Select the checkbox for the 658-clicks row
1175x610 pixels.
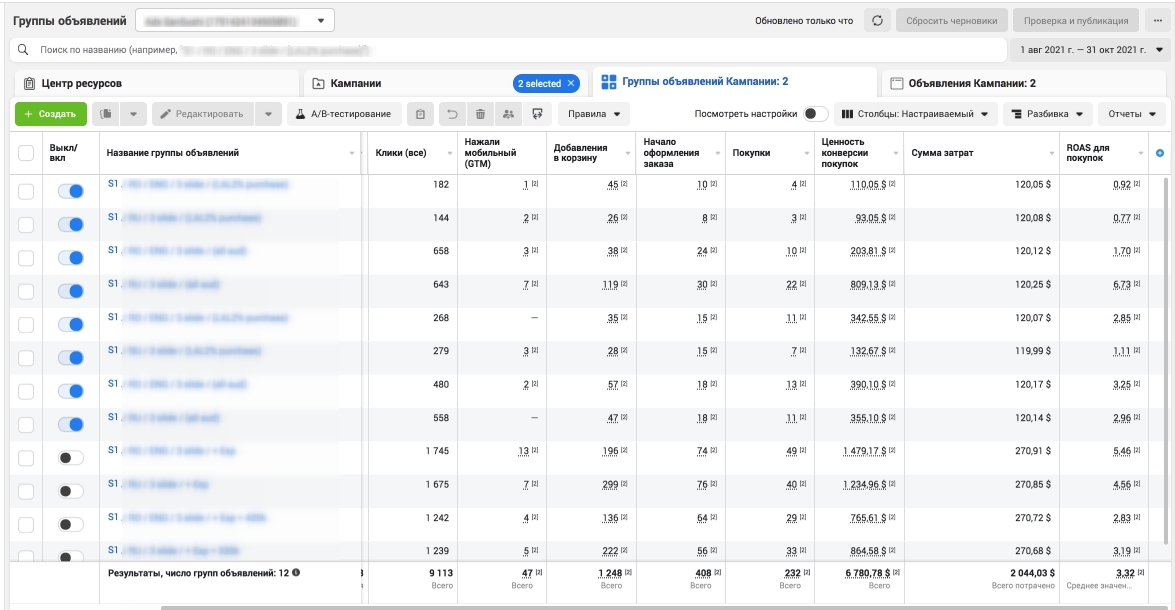tap(26, 258)
